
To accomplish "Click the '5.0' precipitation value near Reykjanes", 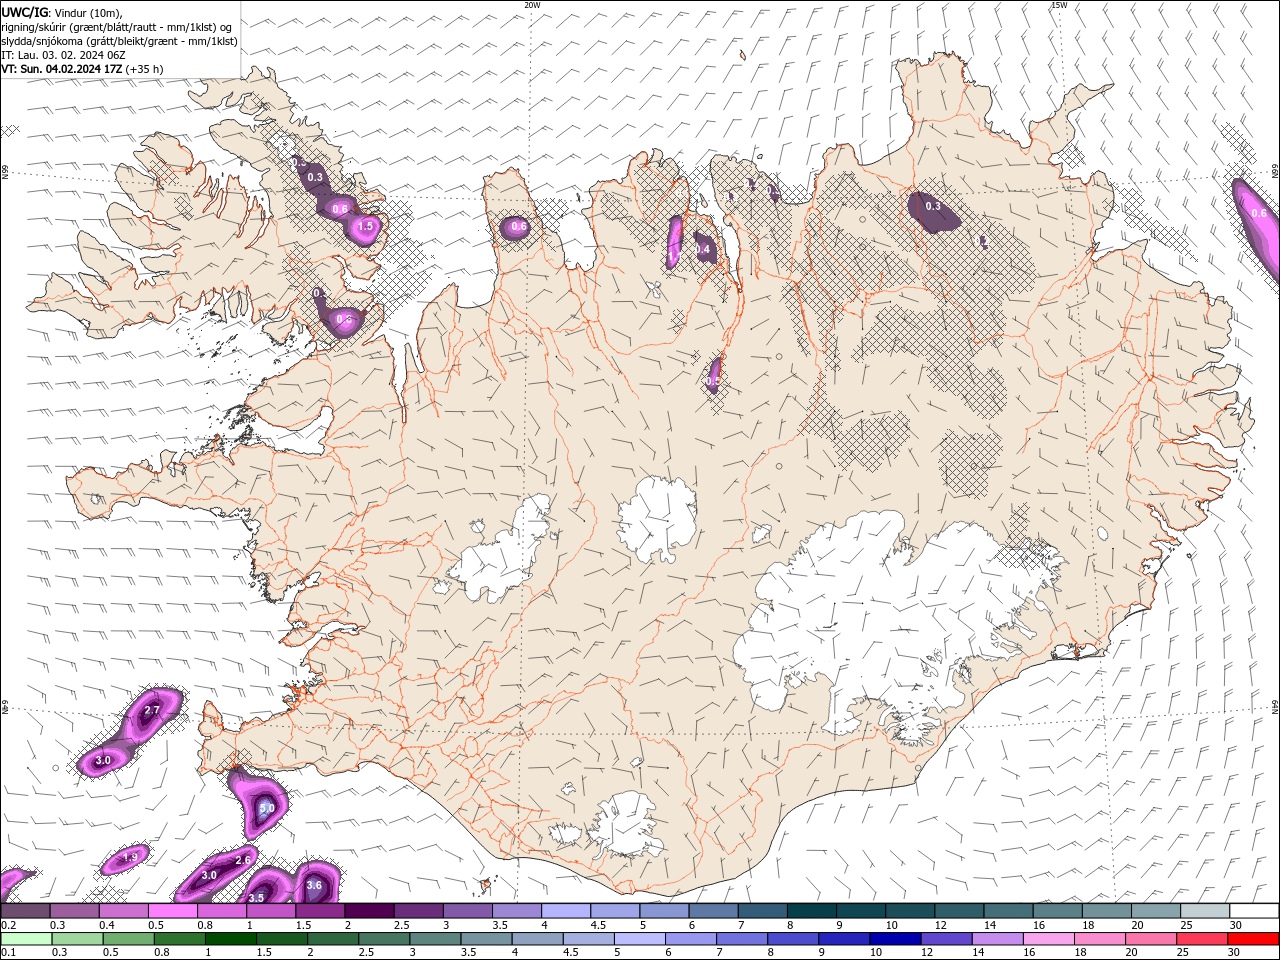I will (267, 808).
